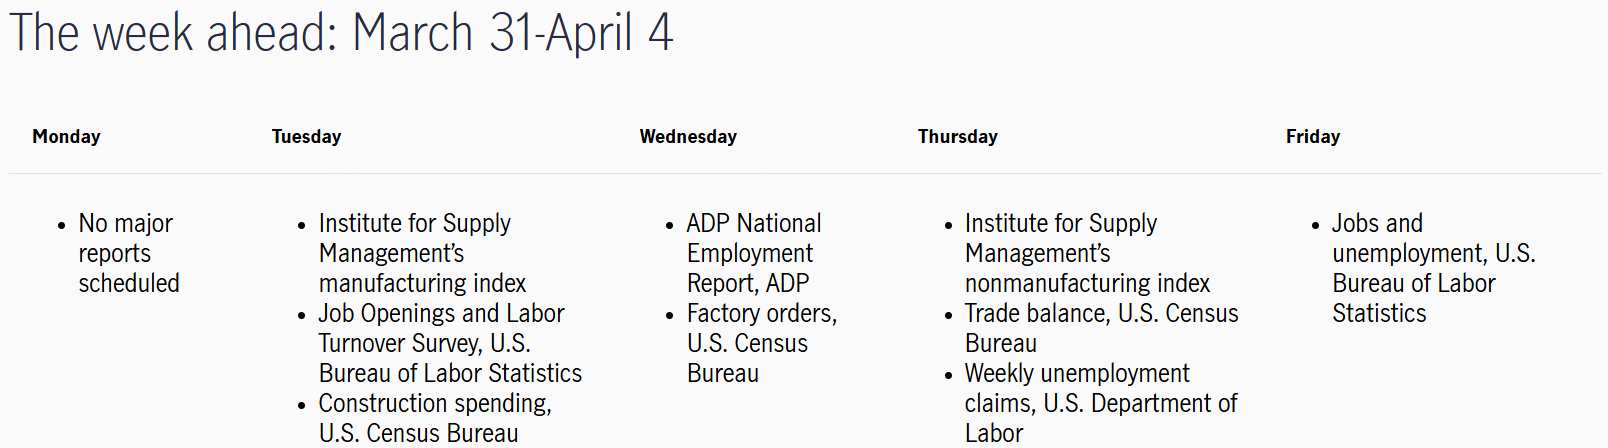Select the Friday column header
The image size is (1608, 448).
pyautogui.click(x=1313, y=137)
